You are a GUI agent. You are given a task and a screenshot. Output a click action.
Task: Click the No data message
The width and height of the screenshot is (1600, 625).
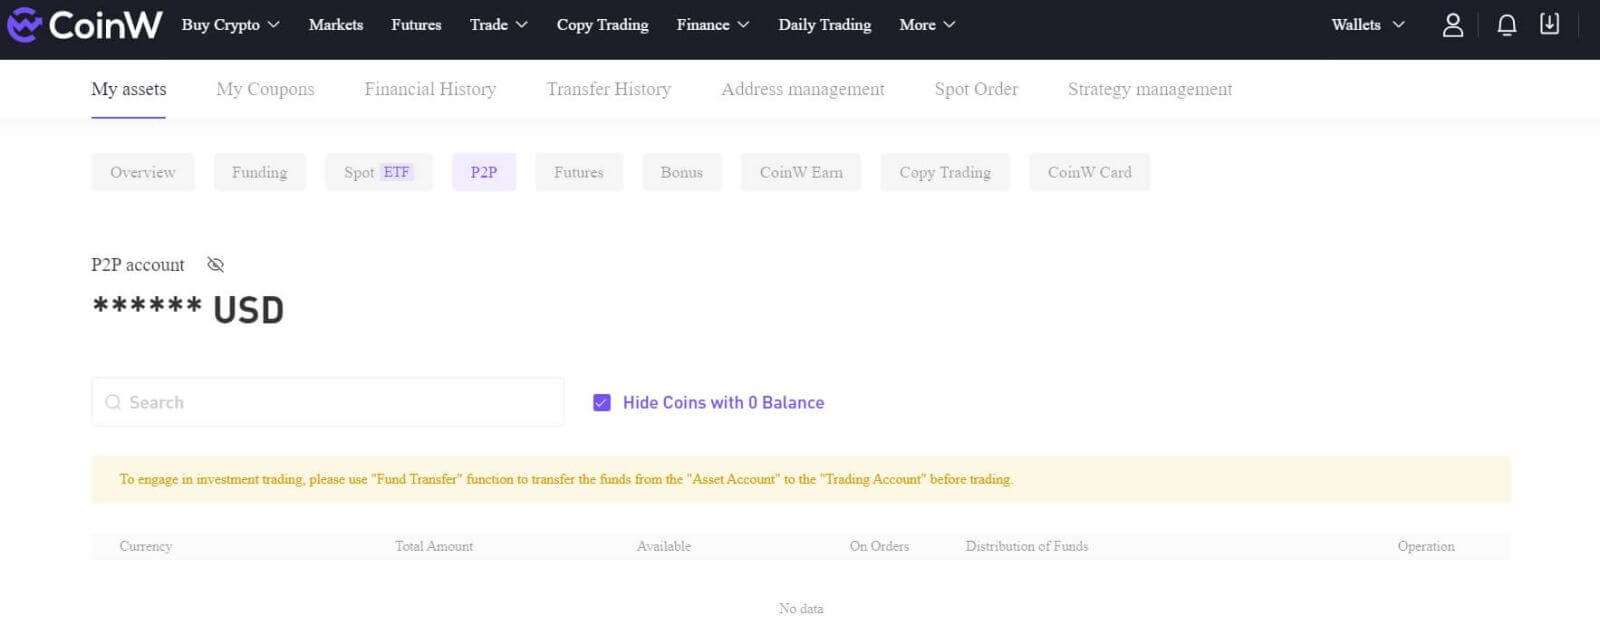coord(801,608)
